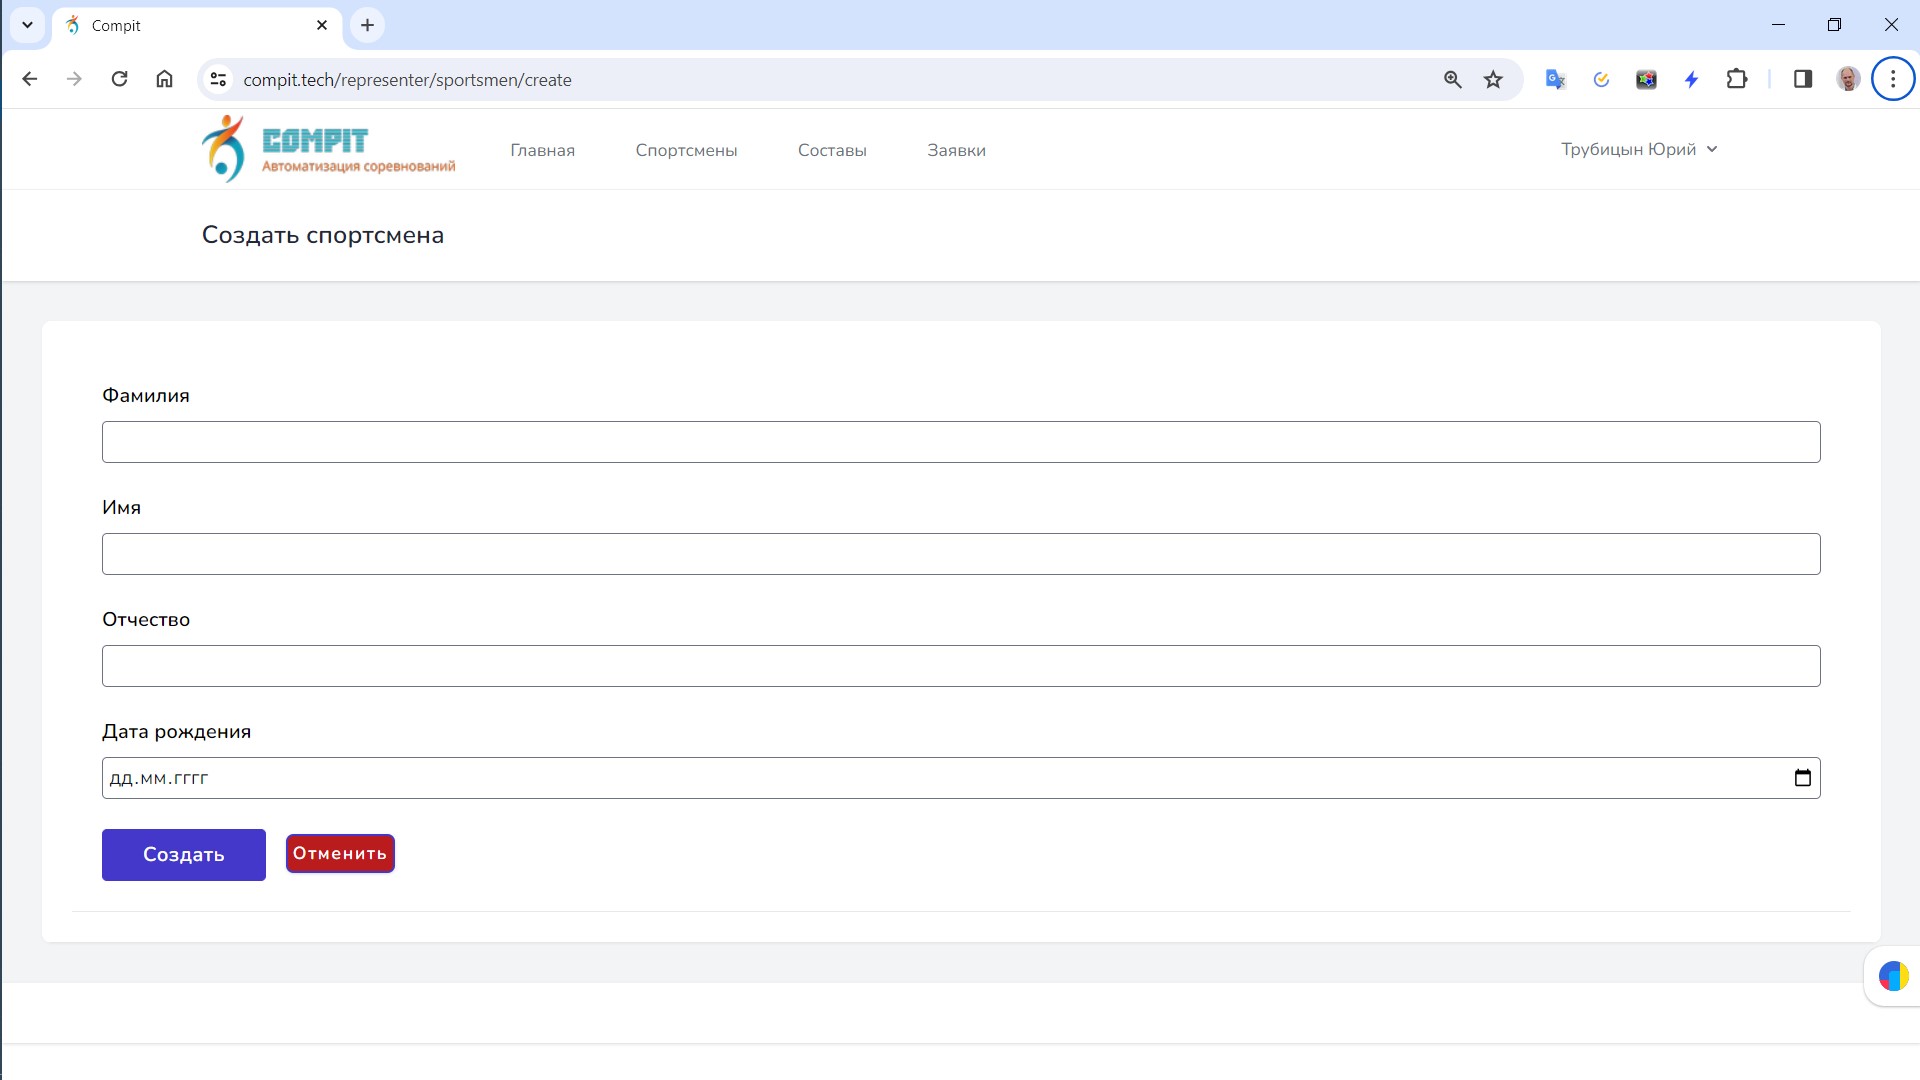Open the browser extensions puzzle icon
Screen dimensions: 1920x1080
click(1737, 80)
